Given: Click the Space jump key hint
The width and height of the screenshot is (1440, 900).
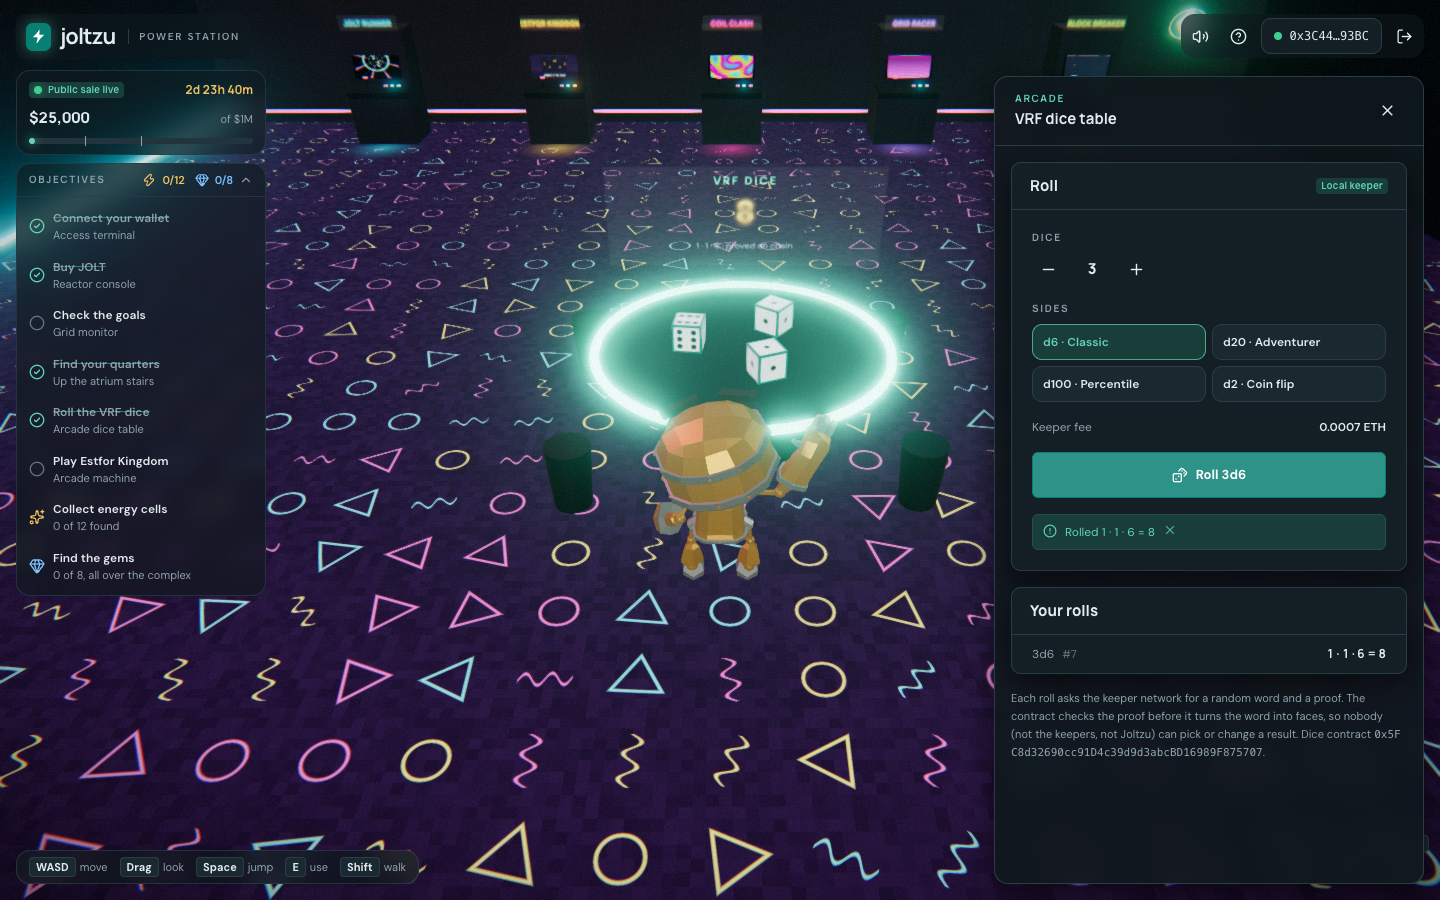Looking at the screenshot, I should click(235, 867).
